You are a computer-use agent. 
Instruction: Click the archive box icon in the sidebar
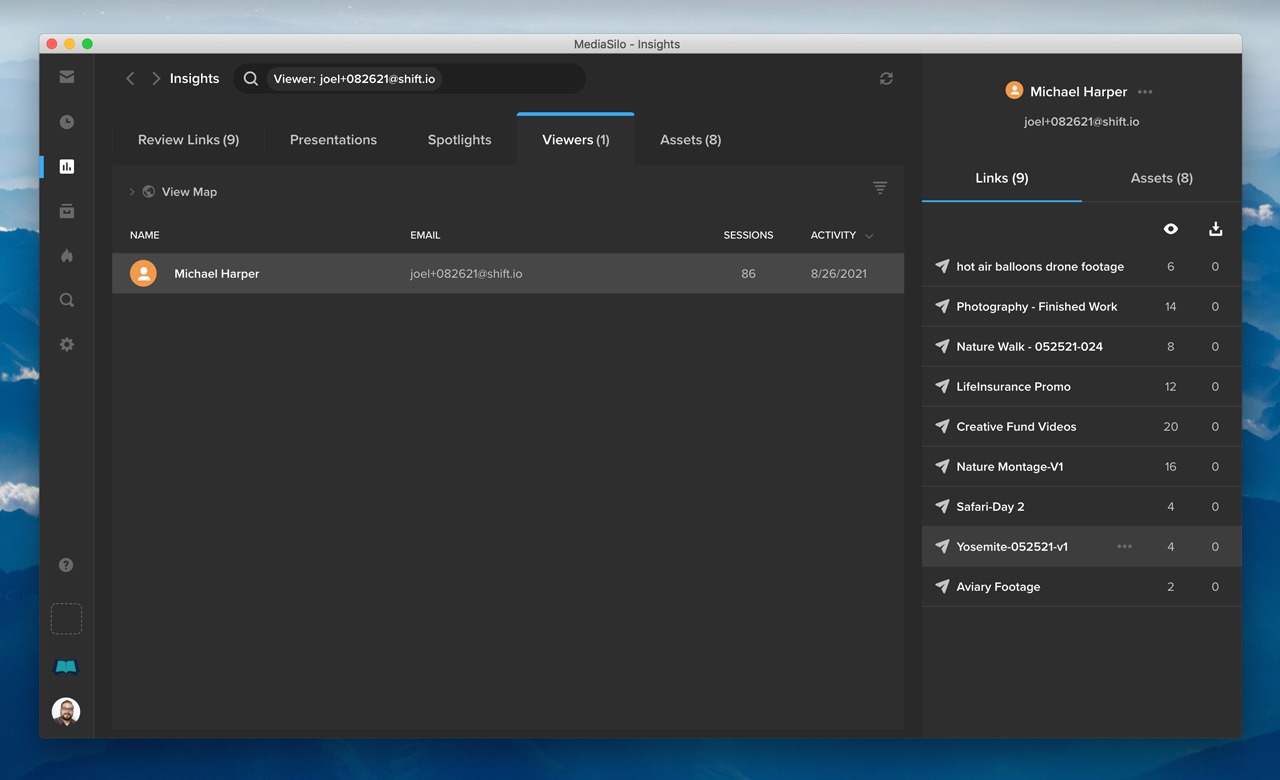(66, 211)
